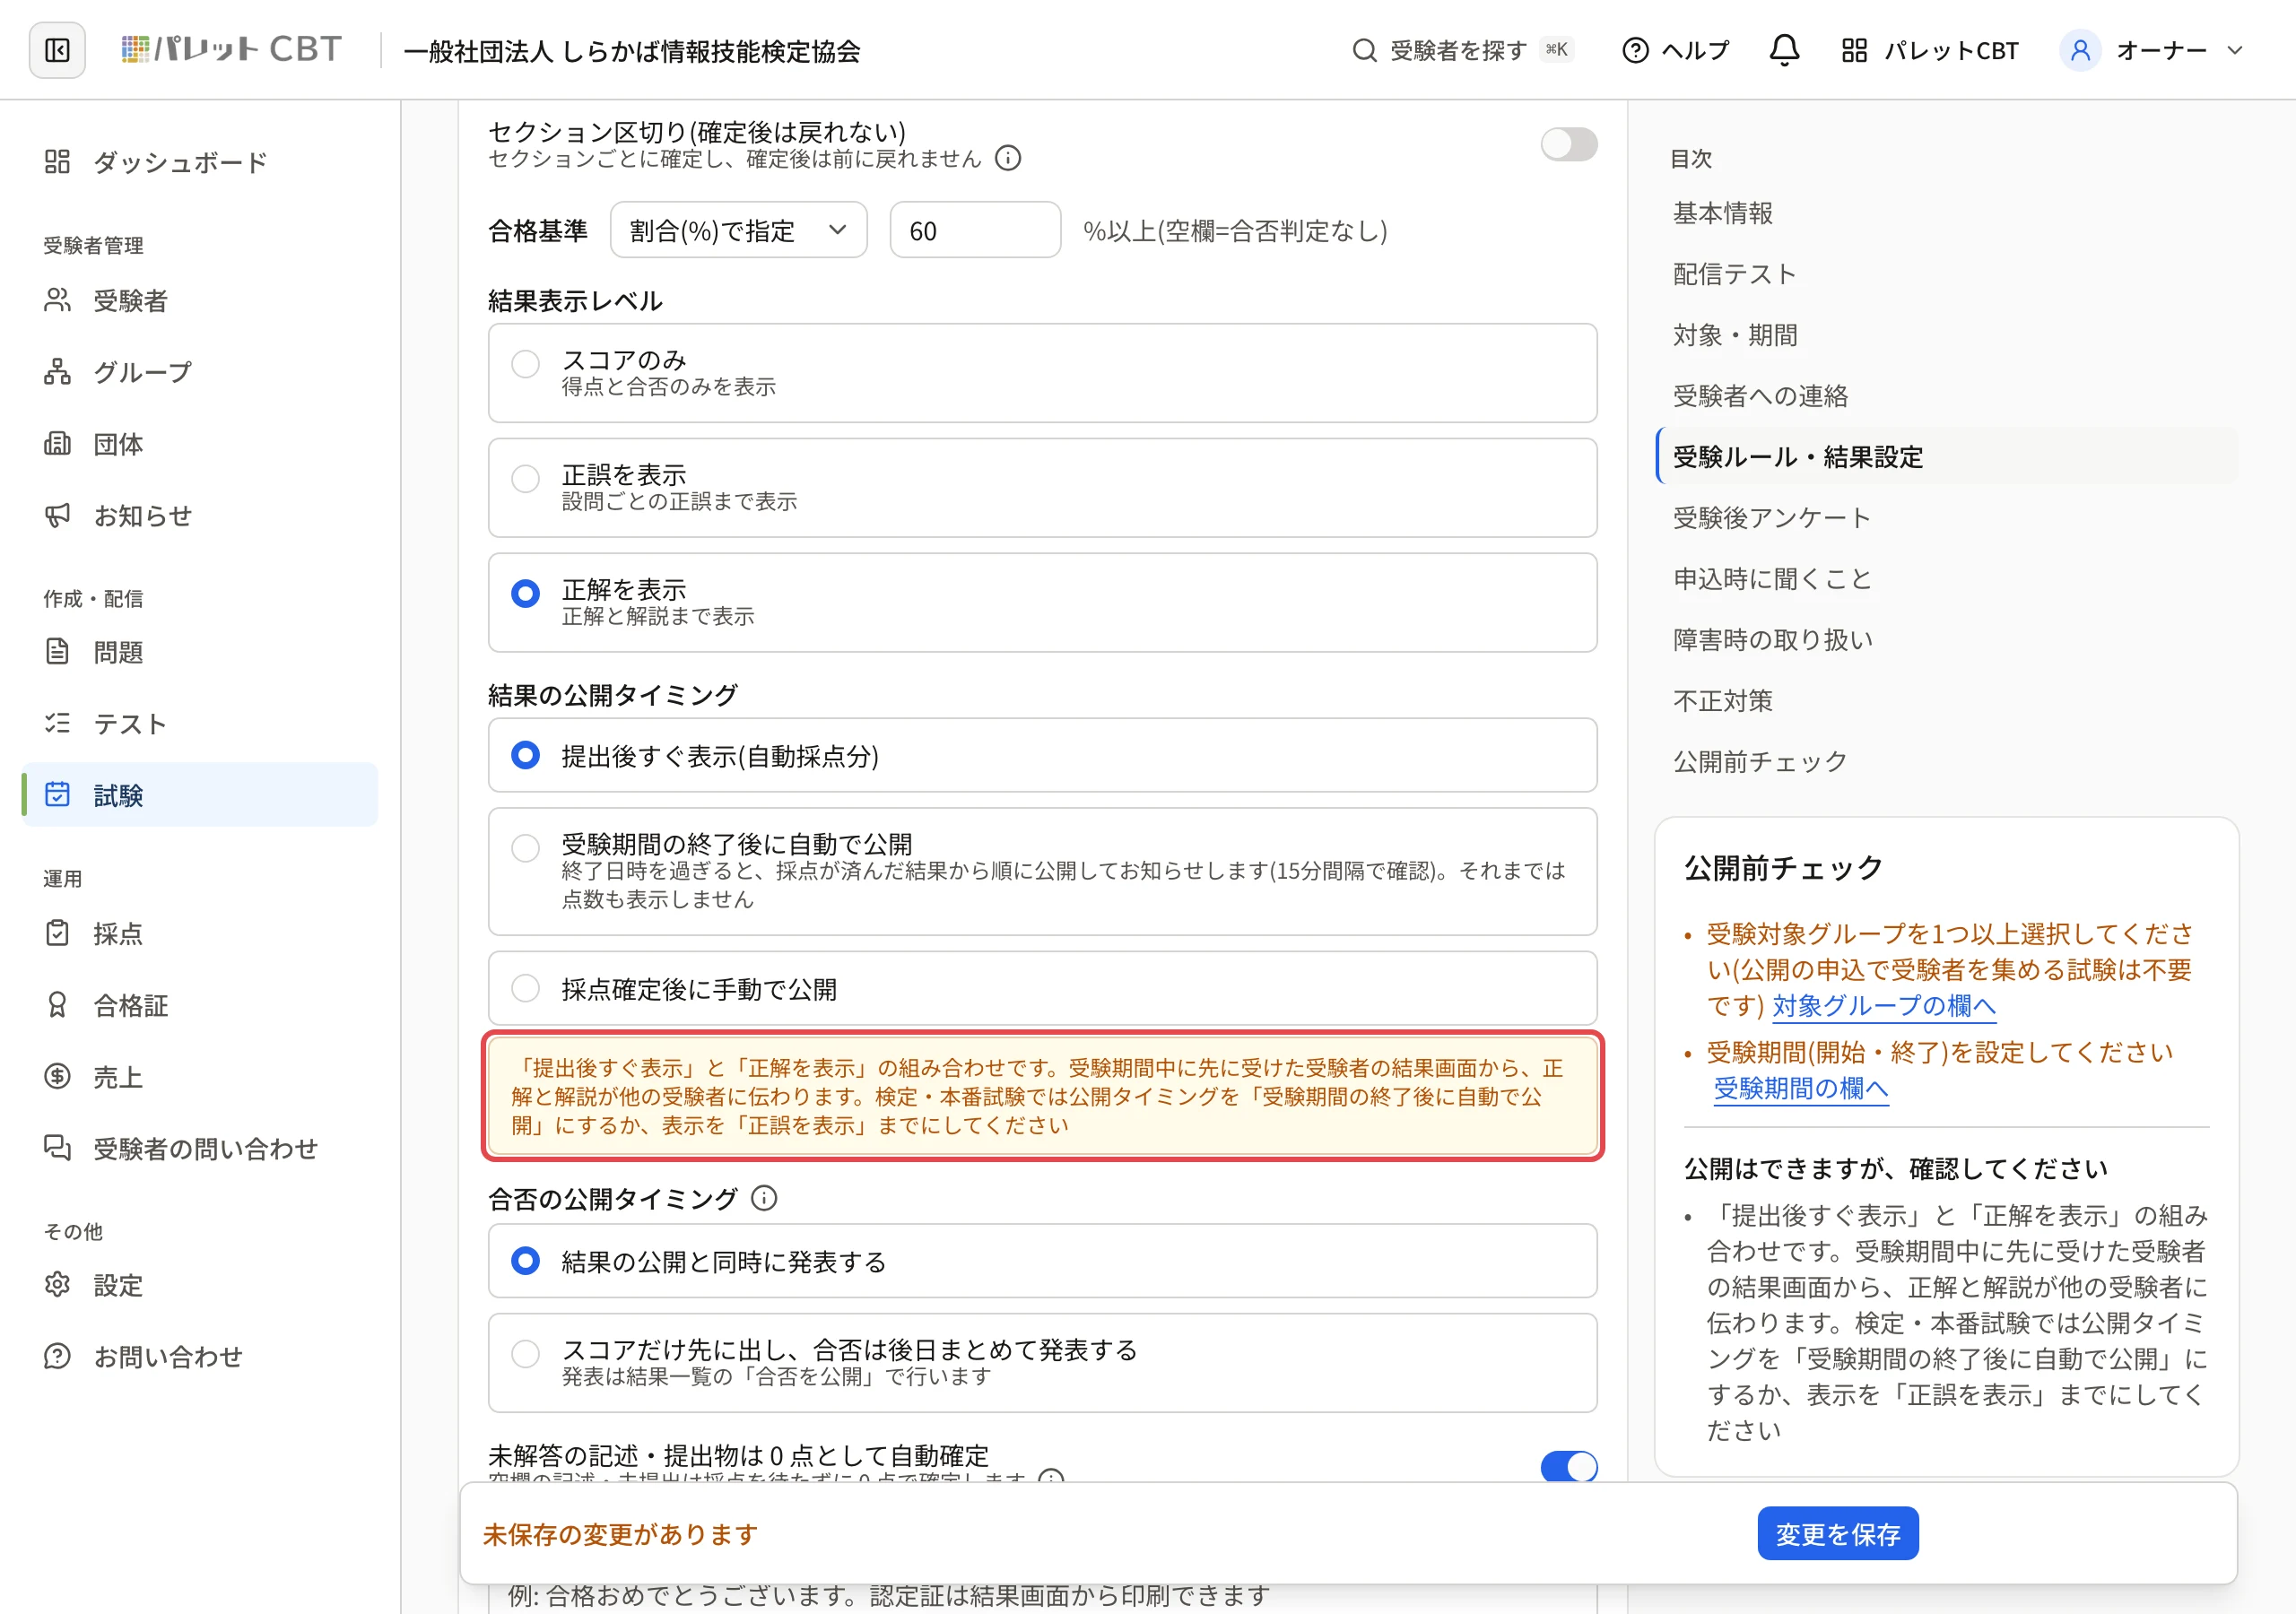
Task: Go to 受験者 in the sidebar
Action: (200, 300)
